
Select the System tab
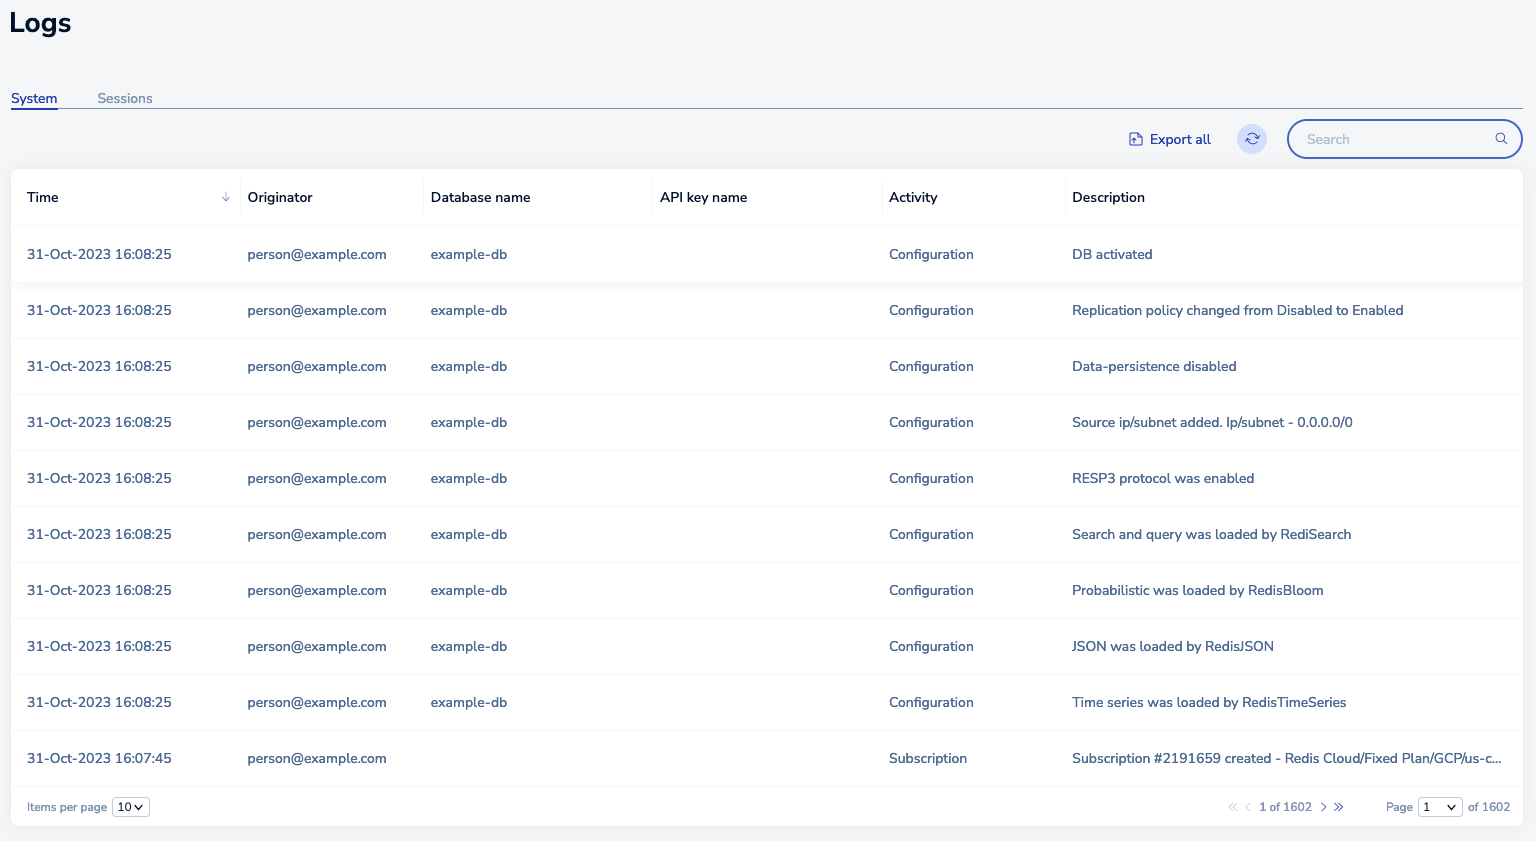click(34, 98)
